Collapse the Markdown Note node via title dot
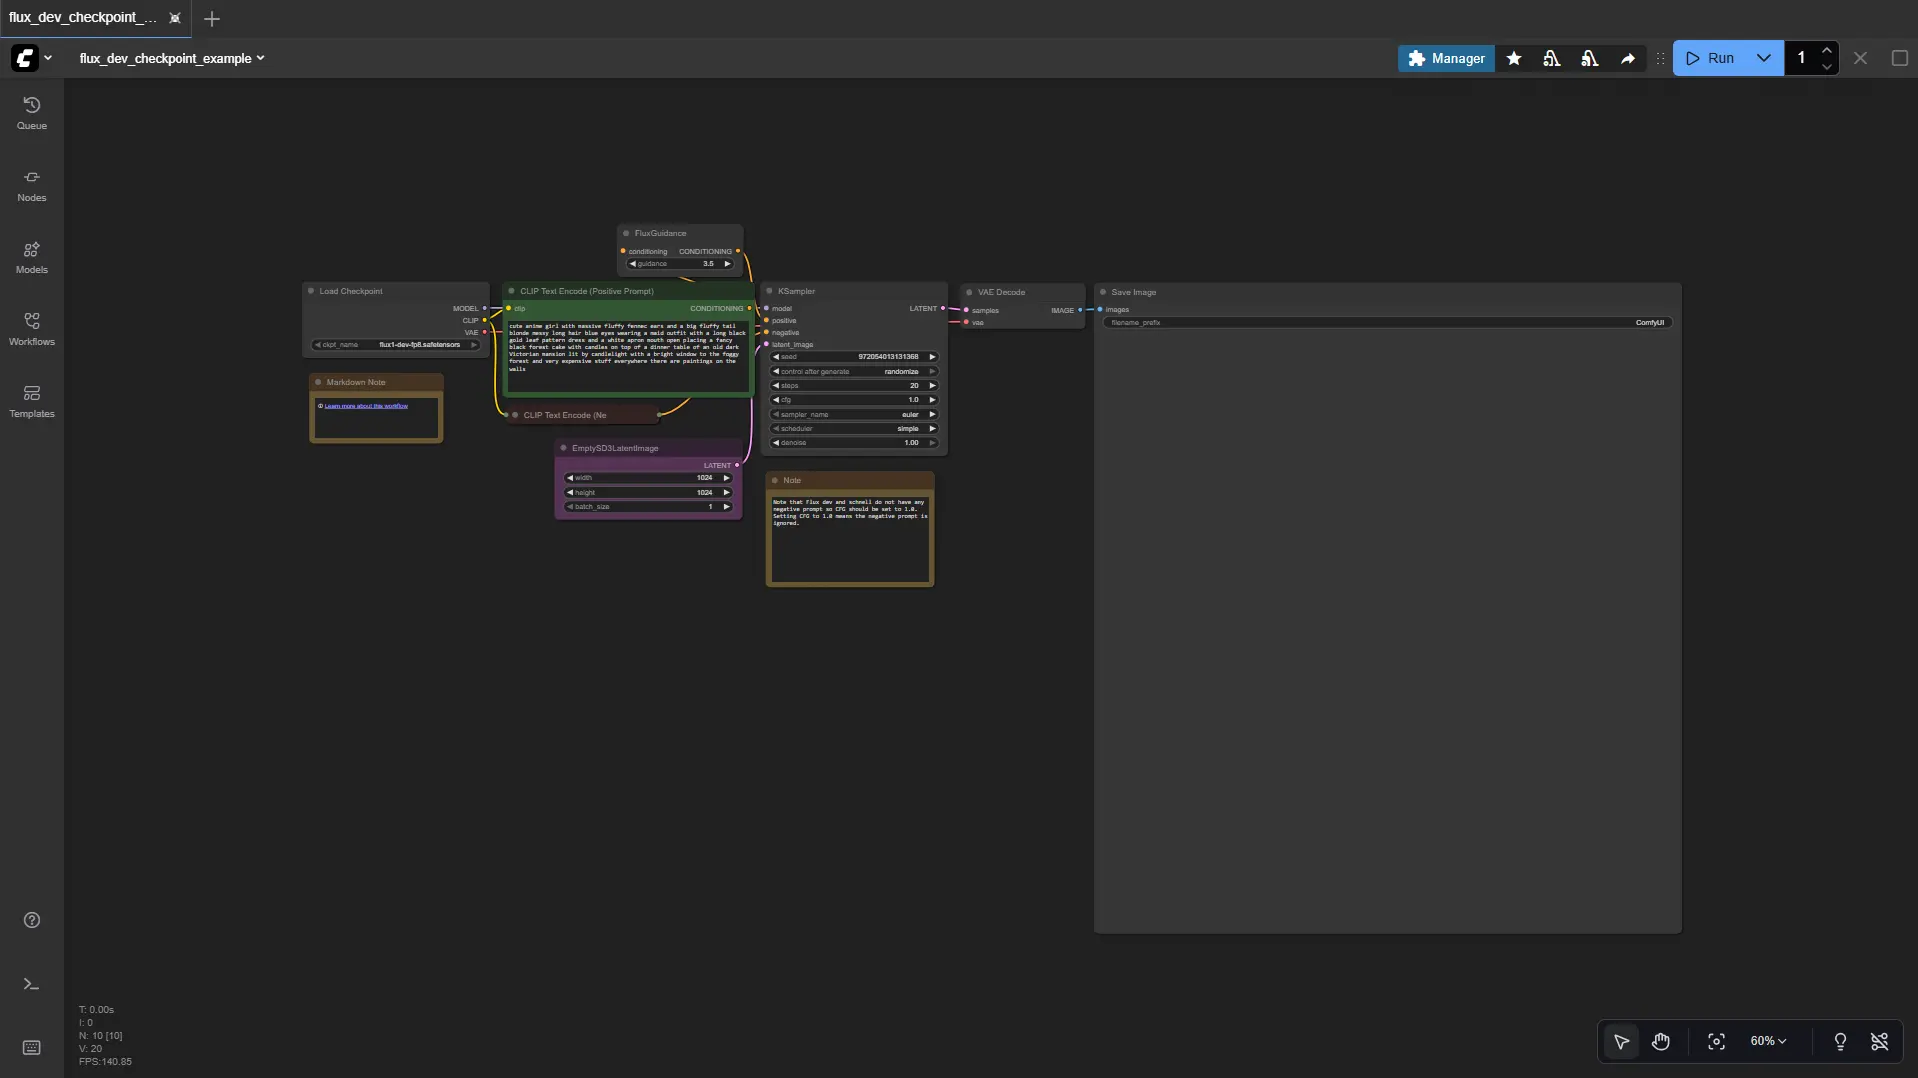 (x=318, y=382)
